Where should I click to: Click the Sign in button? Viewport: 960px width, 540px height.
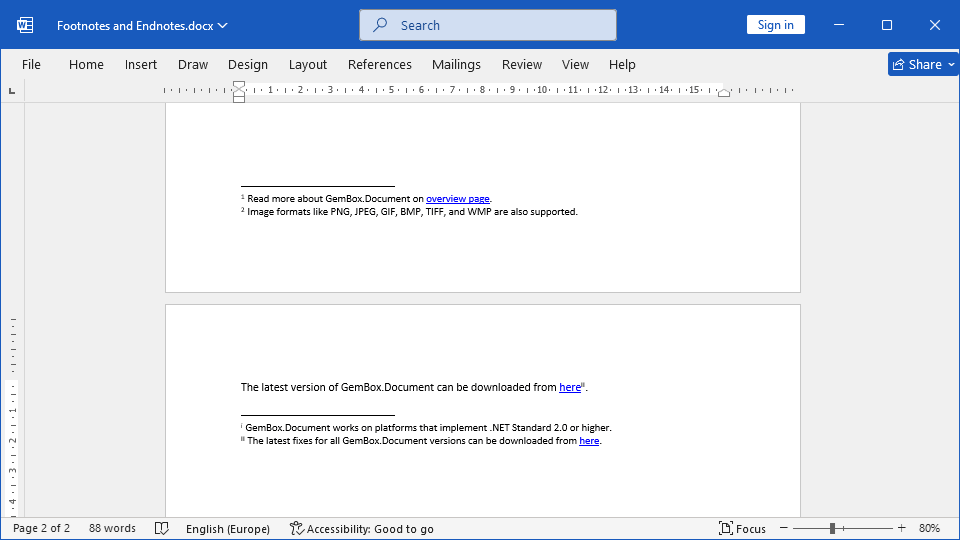[775, 25]
